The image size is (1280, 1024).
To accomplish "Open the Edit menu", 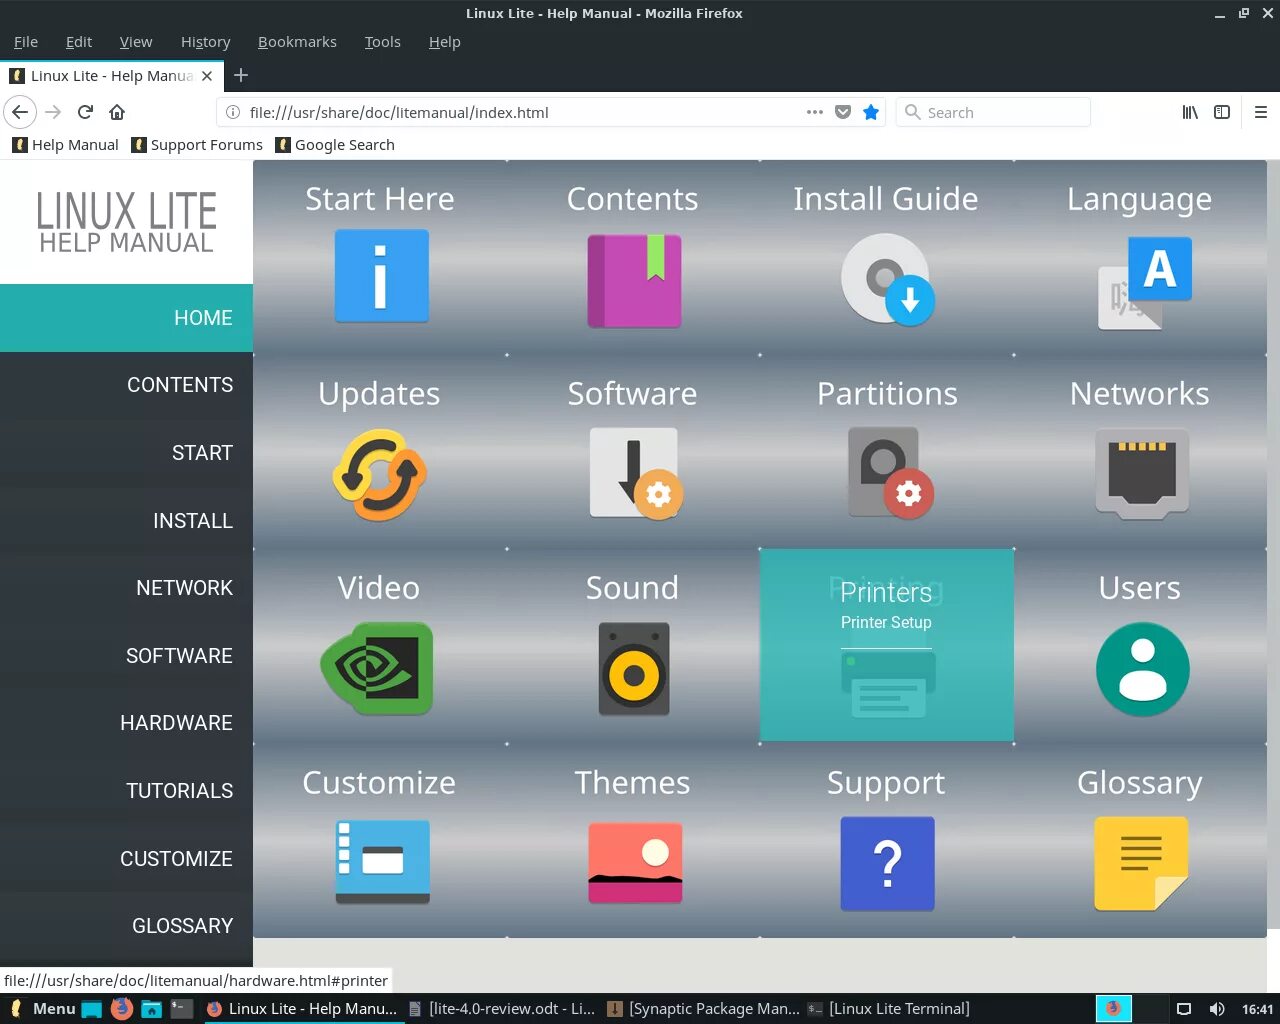I will tap(79, 42).
